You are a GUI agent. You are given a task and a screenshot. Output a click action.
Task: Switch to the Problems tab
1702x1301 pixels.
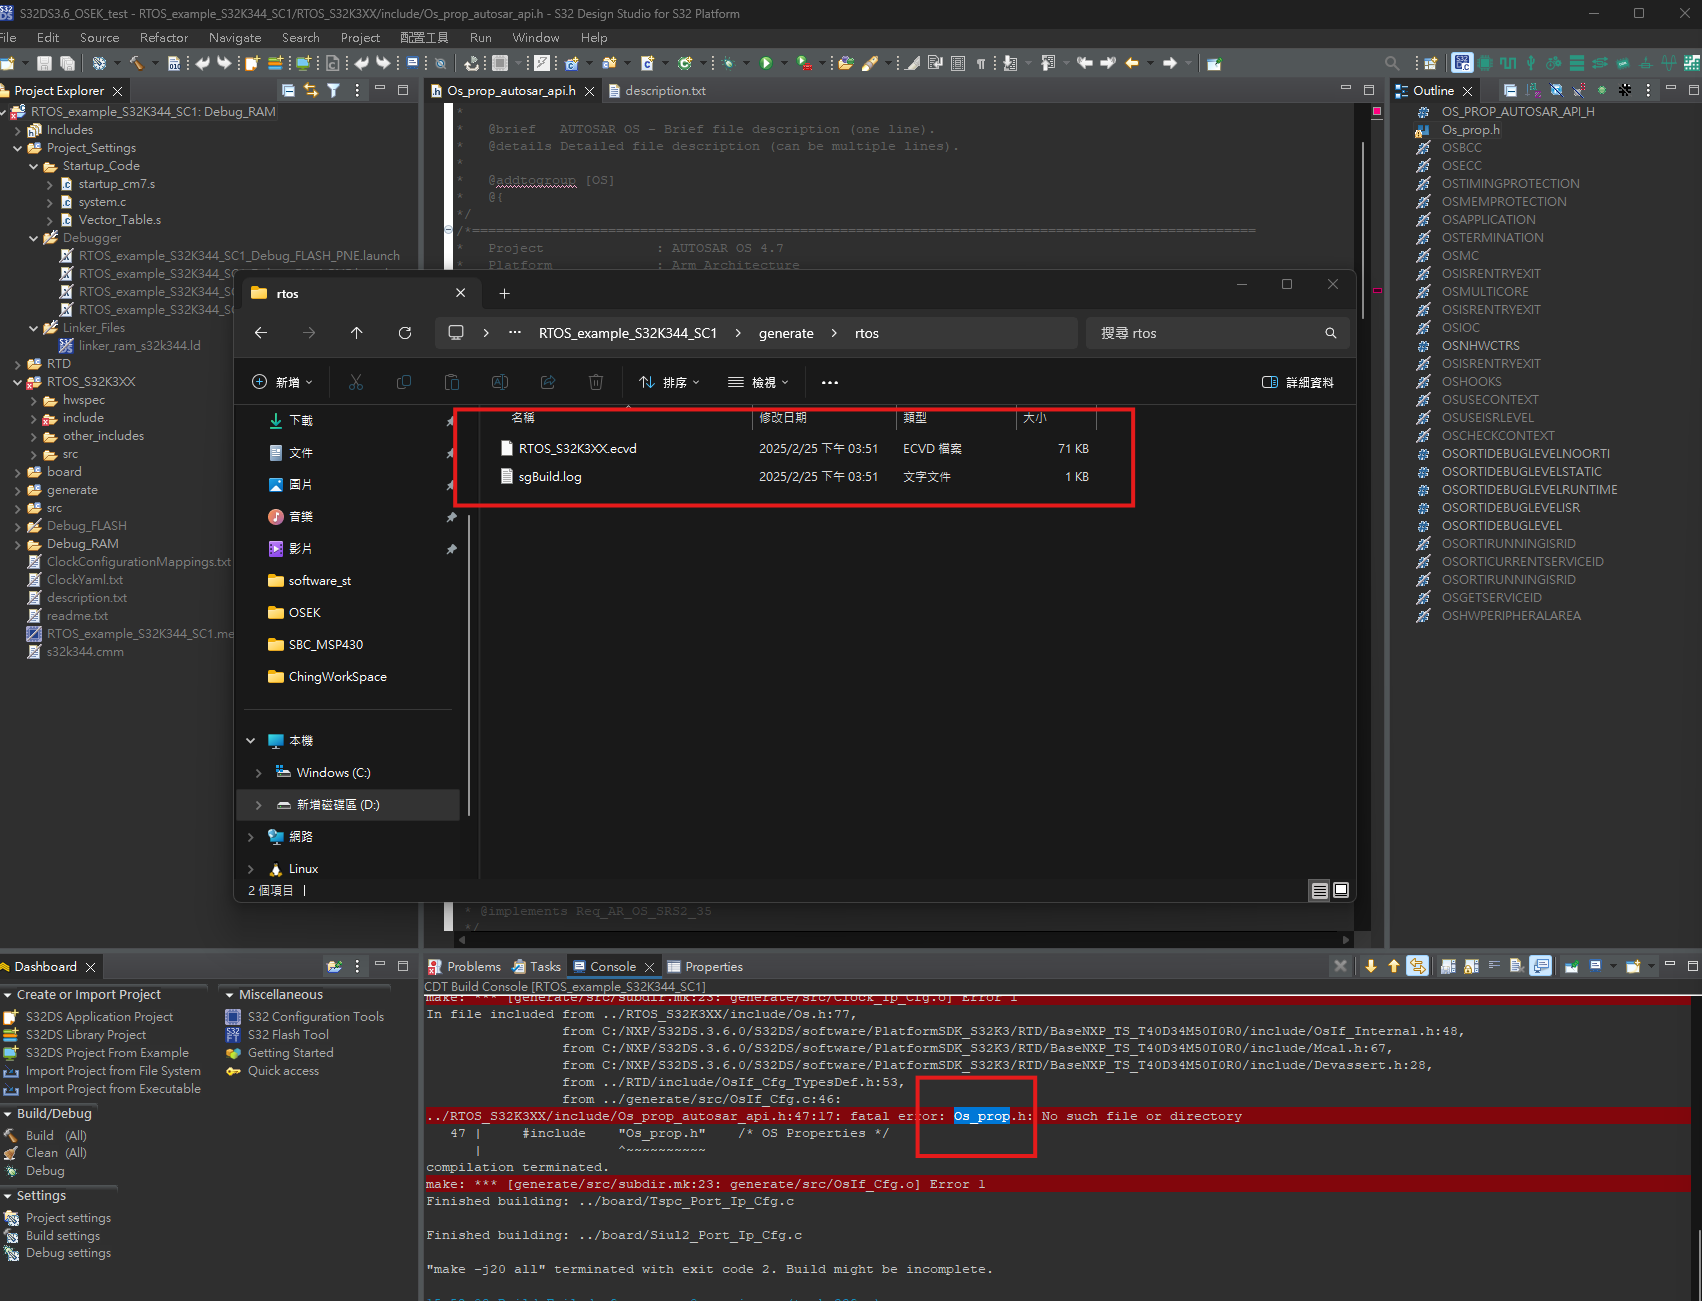472,966
